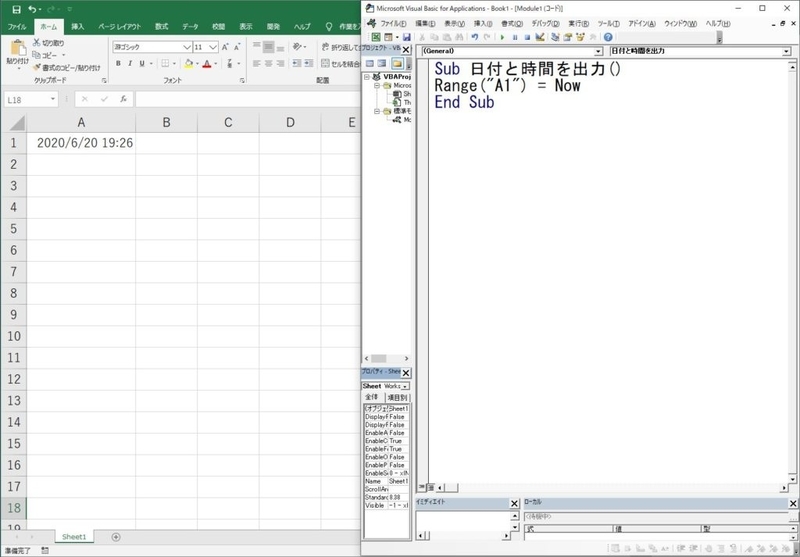Image resolution: width=800 pixels, height=557 pixels.
Task: Open Properties Window icon in VBA toolbar
Action: pos(567,37)
